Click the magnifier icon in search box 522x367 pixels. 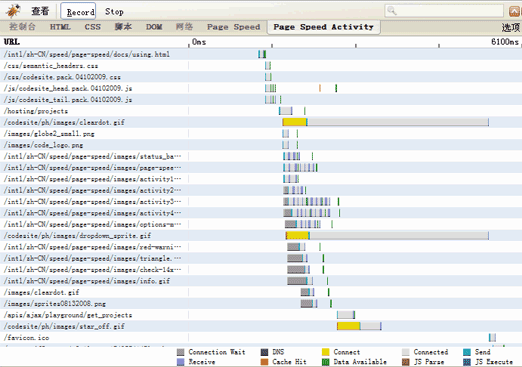pyautogui.click(x=392, y=11)
